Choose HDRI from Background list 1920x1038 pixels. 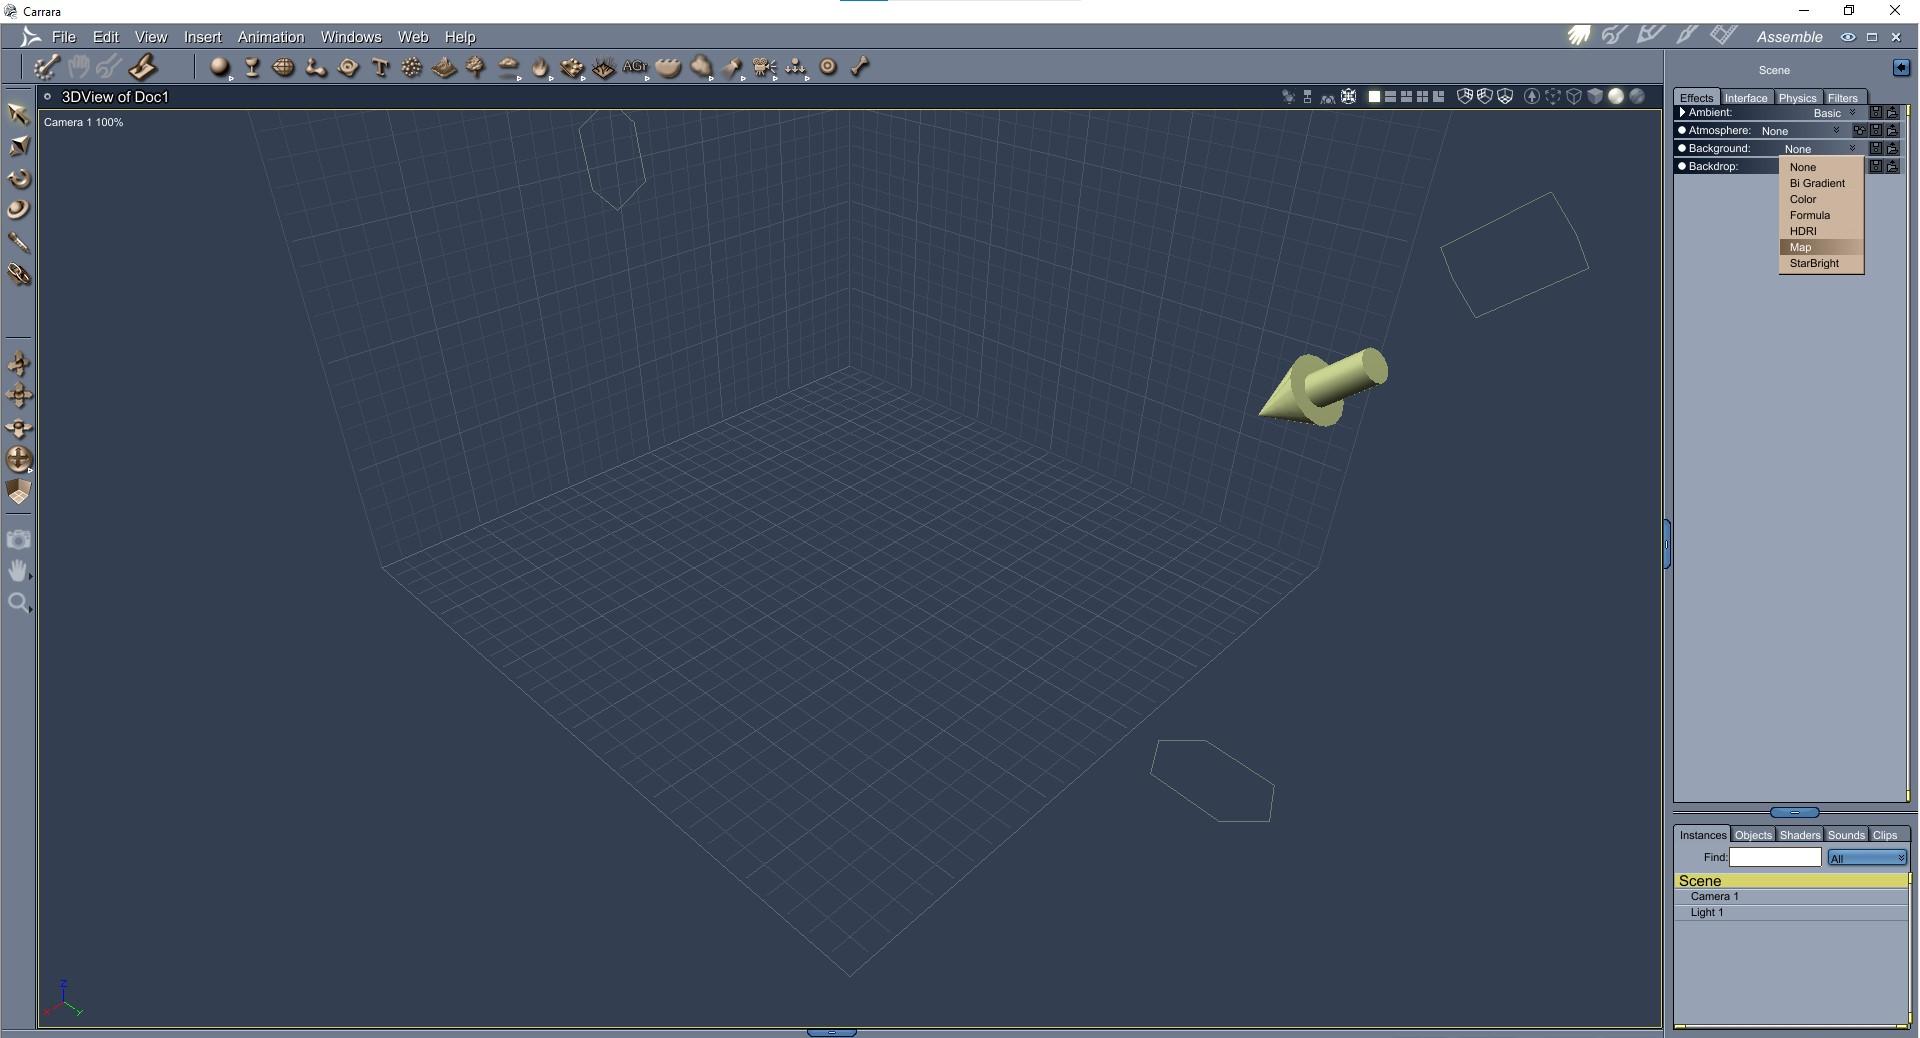coord(1821,231)
